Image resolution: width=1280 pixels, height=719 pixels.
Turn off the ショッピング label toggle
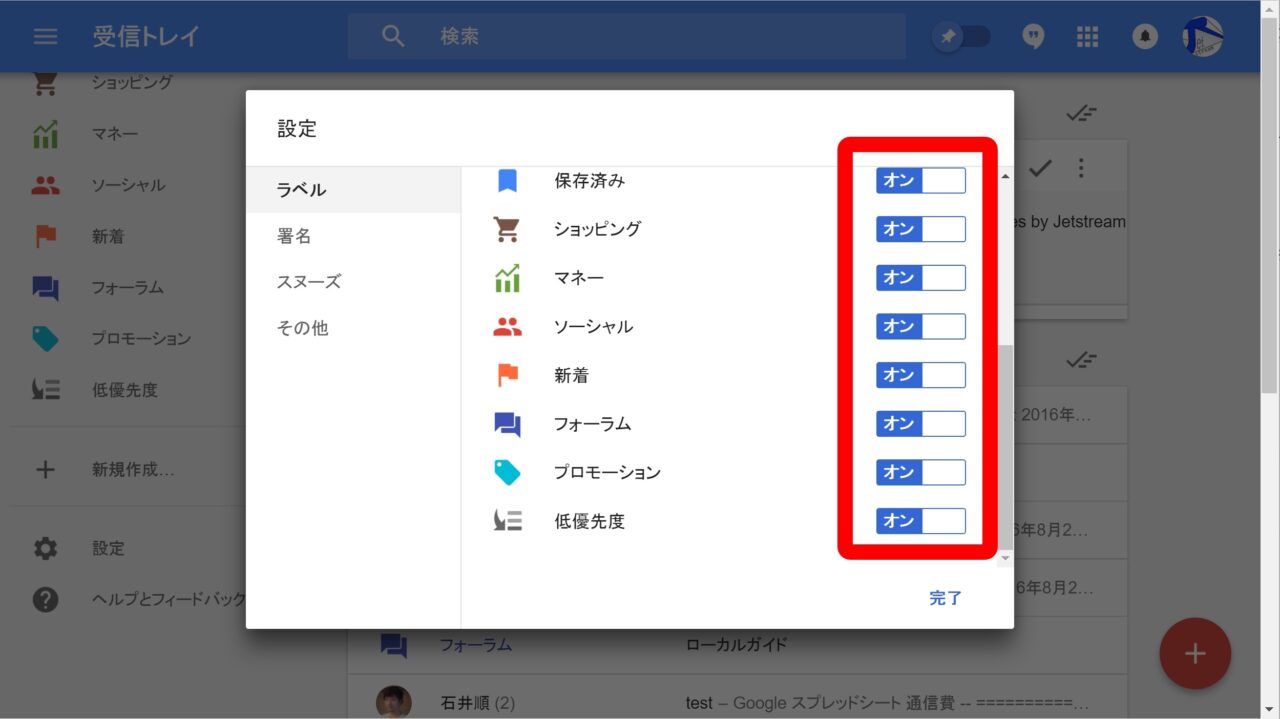(x=920, y=229)
